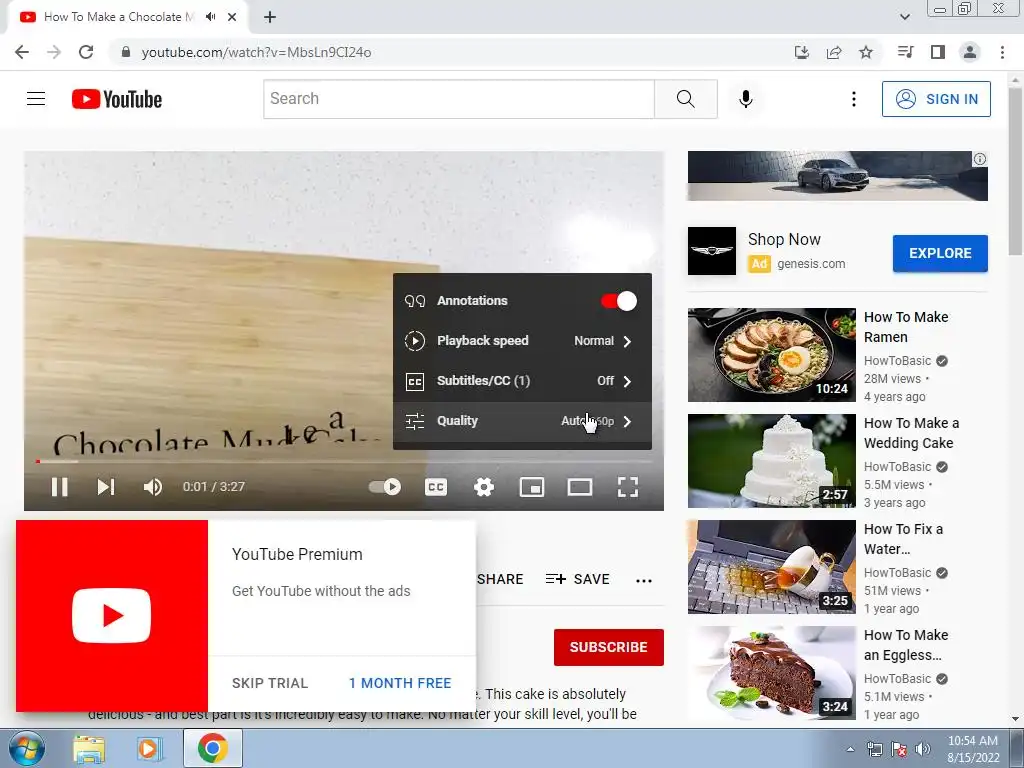Mute tab via speaker icon on tab
This screenshot has height=768, width=1024.
pos(210,17)
